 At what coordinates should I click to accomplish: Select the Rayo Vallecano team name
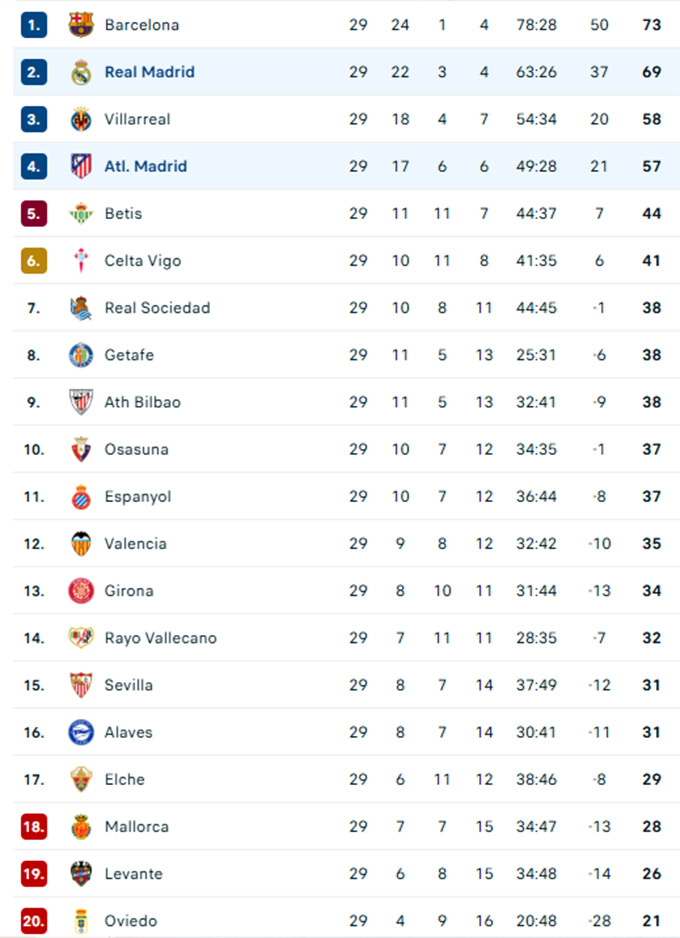point(160,638)
